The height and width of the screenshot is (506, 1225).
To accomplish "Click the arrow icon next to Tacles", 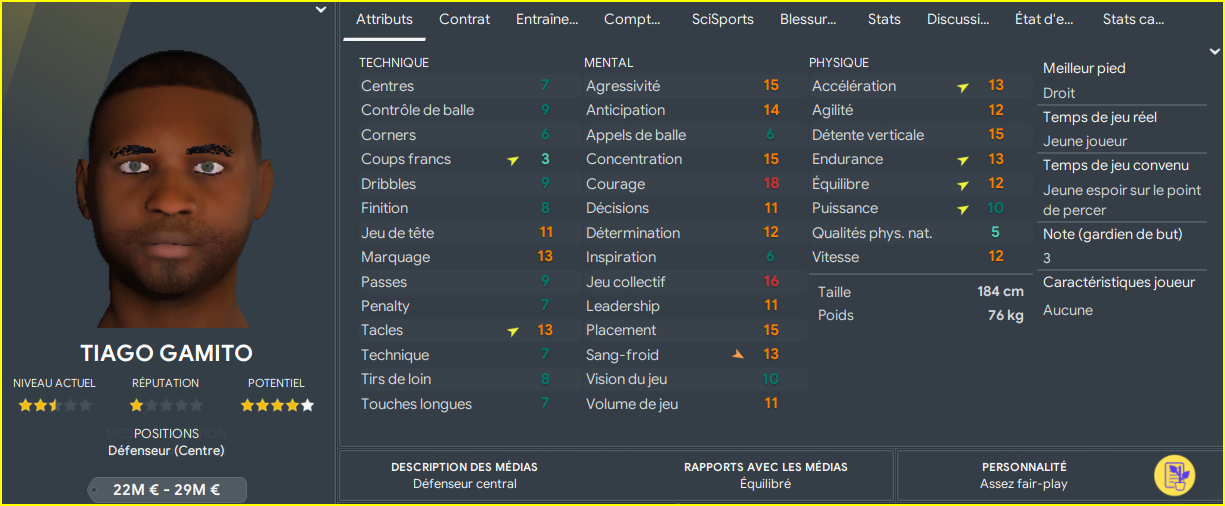I will click(513, 331).
